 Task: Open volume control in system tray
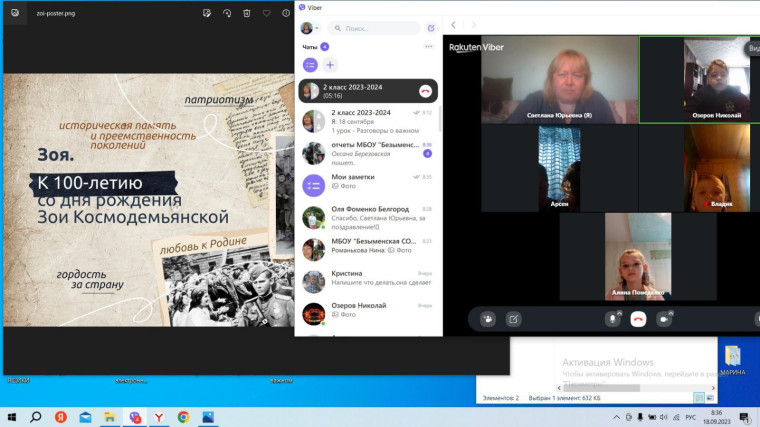[664, 417]
